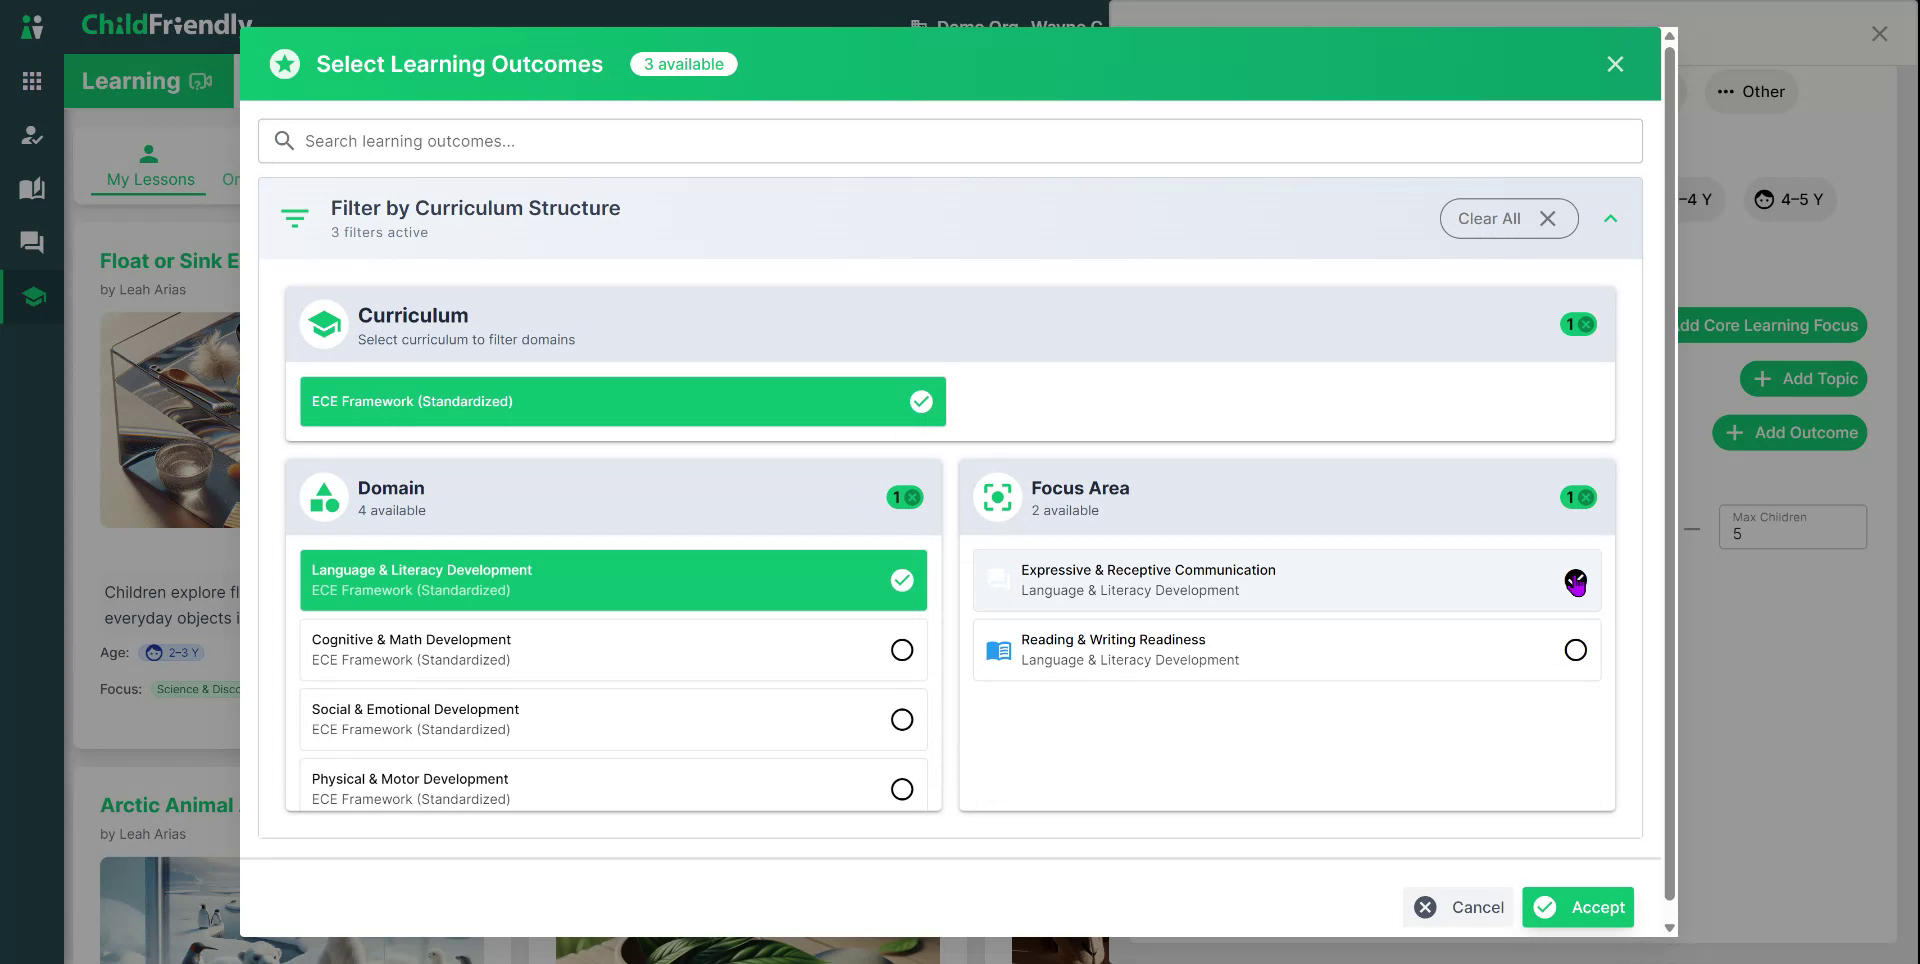Close the right side panel
This screenshot has width=1920, height=964.
(1879, 34)
